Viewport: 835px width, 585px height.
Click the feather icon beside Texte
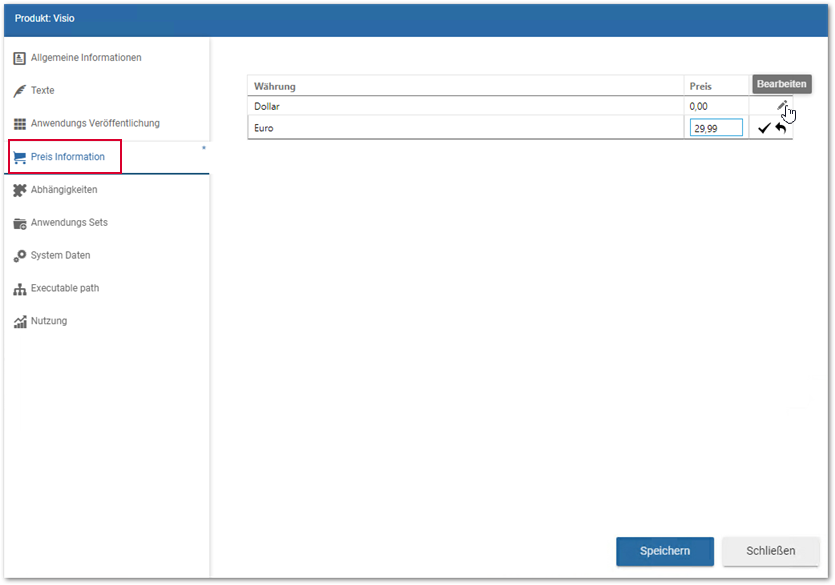tap(19, 91)
